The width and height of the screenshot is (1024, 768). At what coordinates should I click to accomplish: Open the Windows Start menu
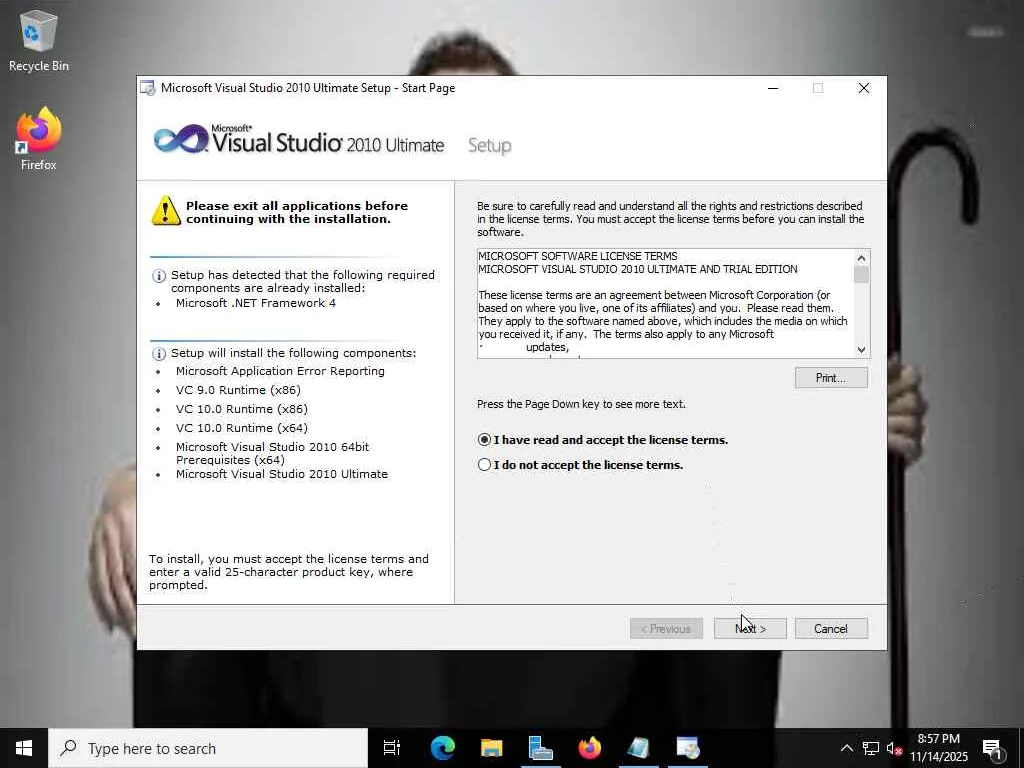click(x=24, y=748)
